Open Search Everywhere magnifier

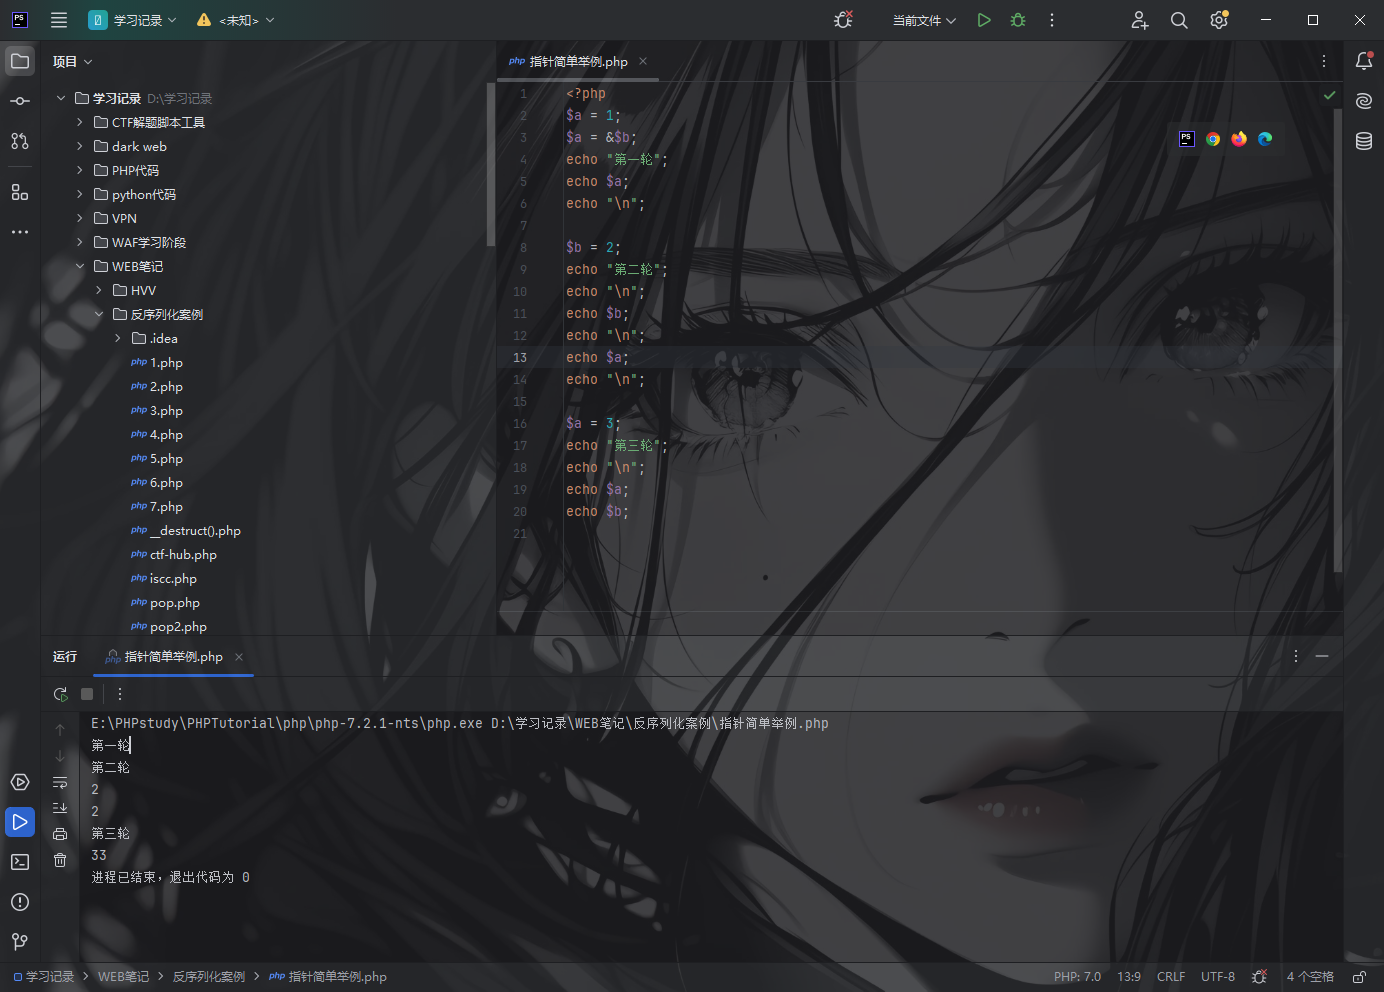tap(1179, 20)
